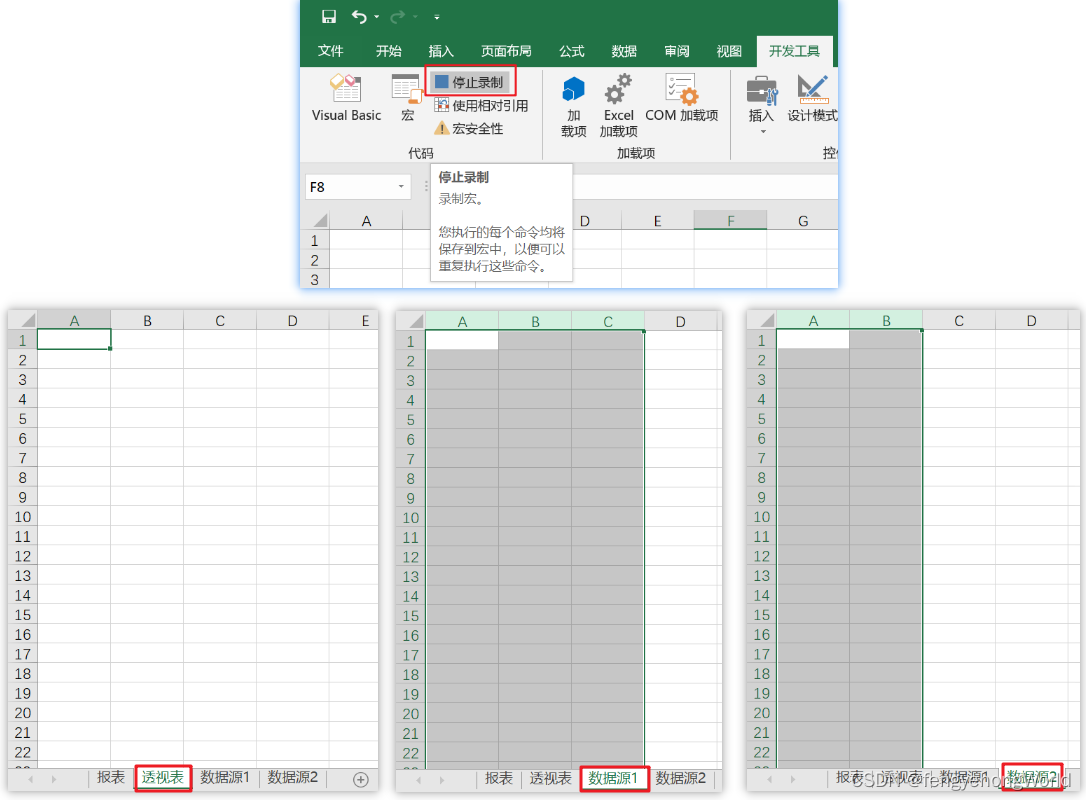
Task: Open the Name Box dropdown showing F8
Action: click(402, 186)
